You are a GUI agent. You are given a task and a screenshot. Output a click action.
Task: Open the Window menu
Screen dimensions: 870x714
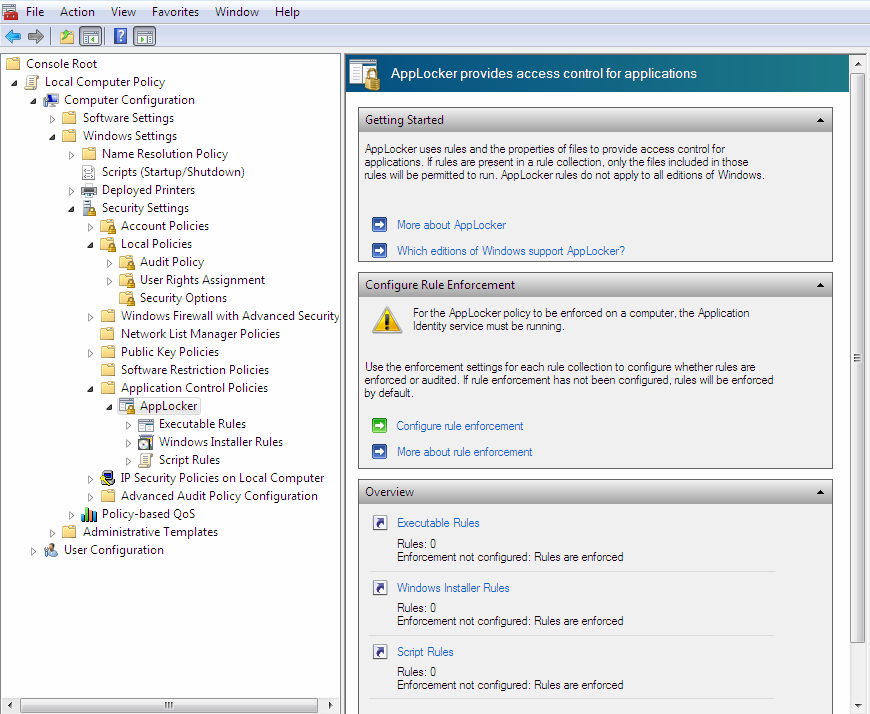coord(237,12)
